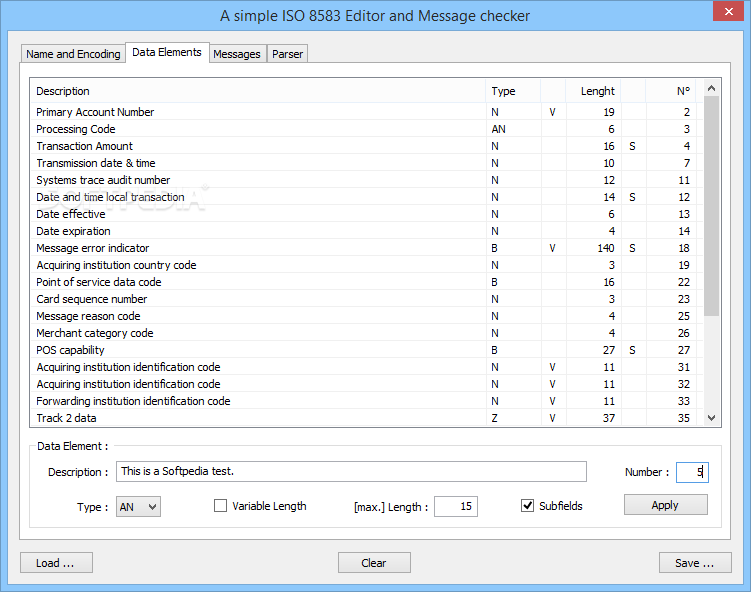Image resolution: width=751 pixels, height=592 pixels.
Task: Focus the Number input field
Action: tap(692, 472)
